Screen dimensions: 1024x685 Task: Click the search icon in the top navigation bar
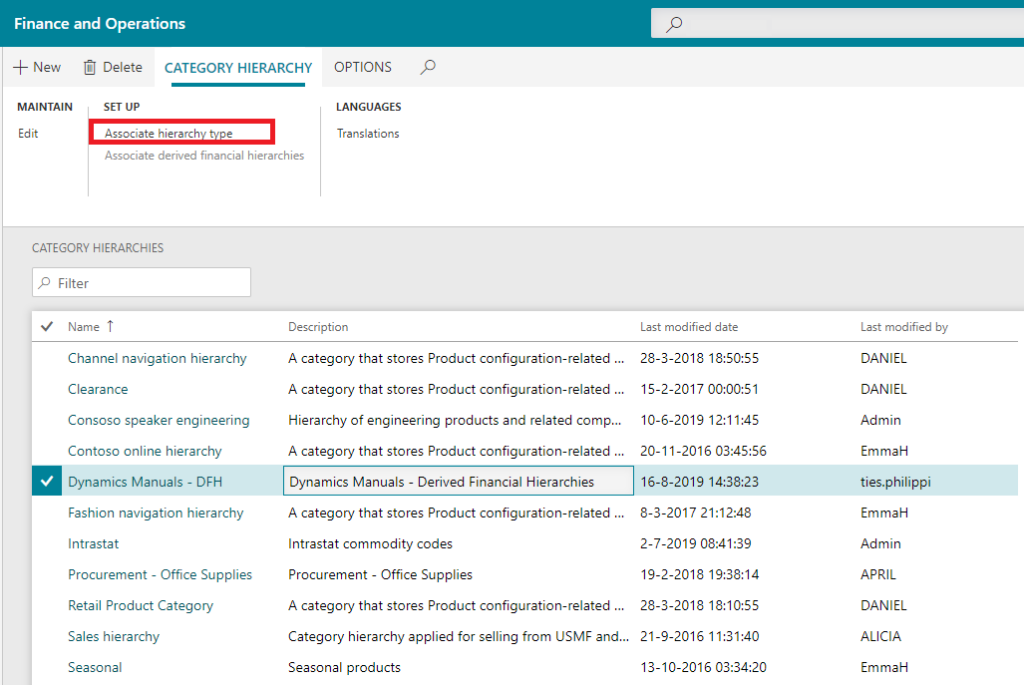click(x=674, y=22)
